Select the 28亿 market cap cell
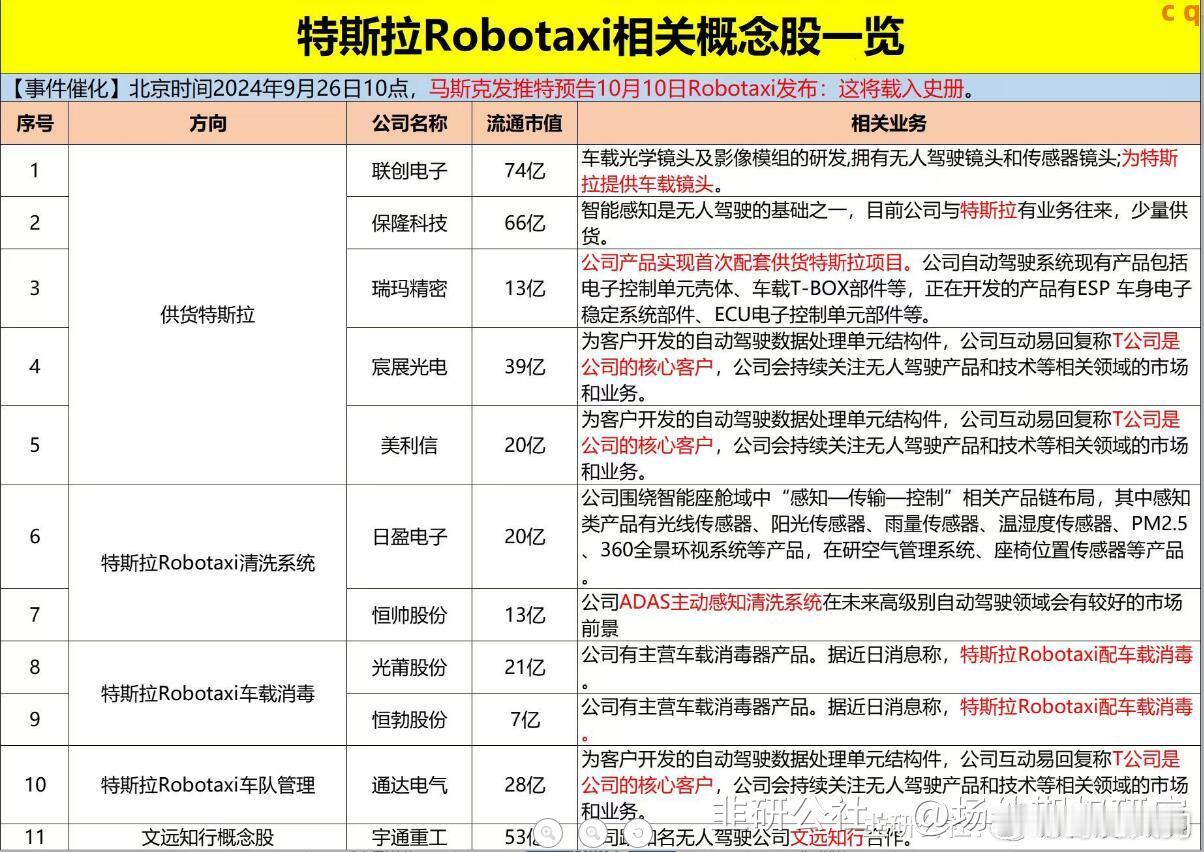1204x852 pixels. click(x=525, y=785)
